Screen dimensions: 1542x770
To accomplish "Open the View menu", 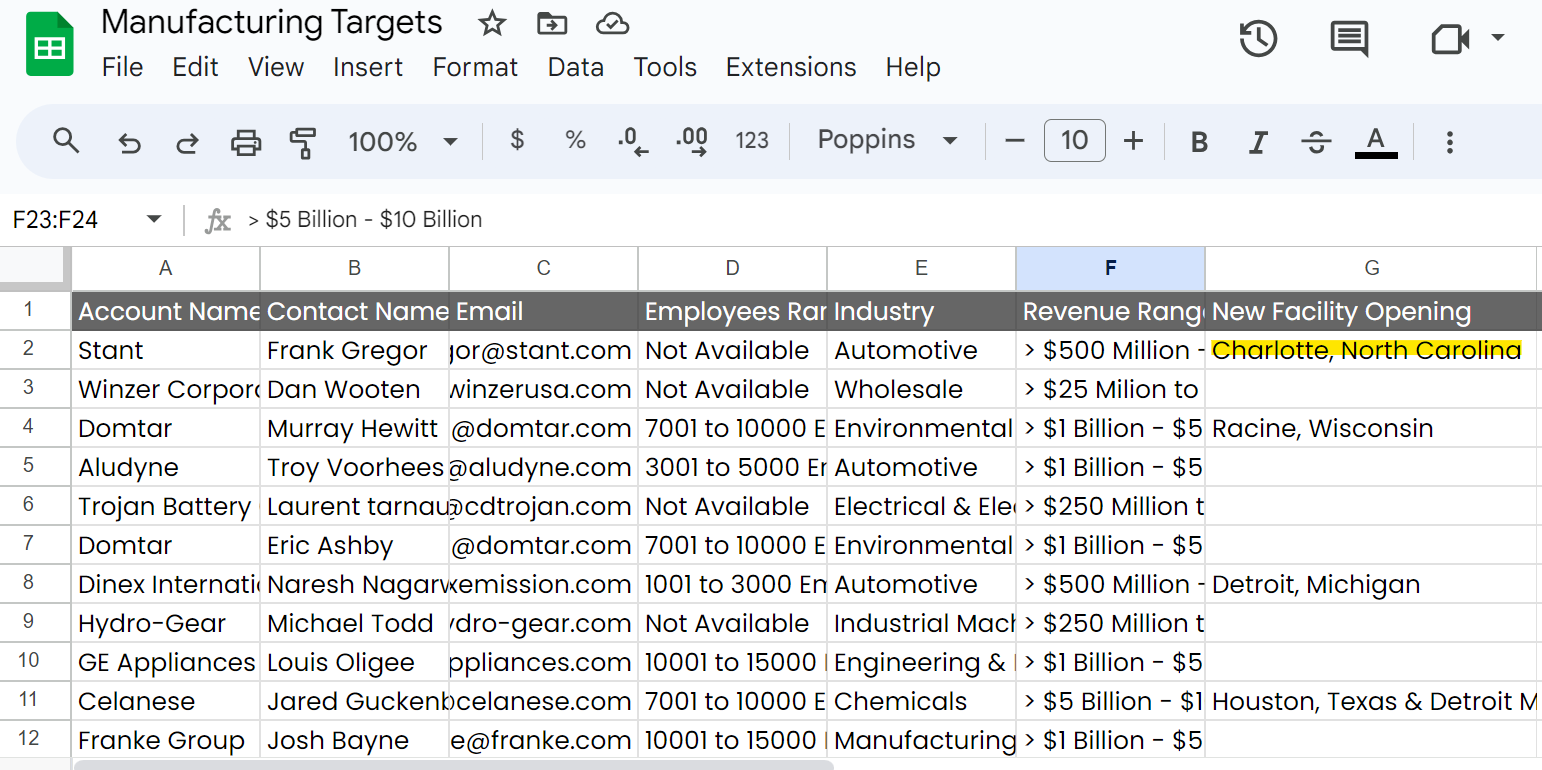I will (276, 67).
